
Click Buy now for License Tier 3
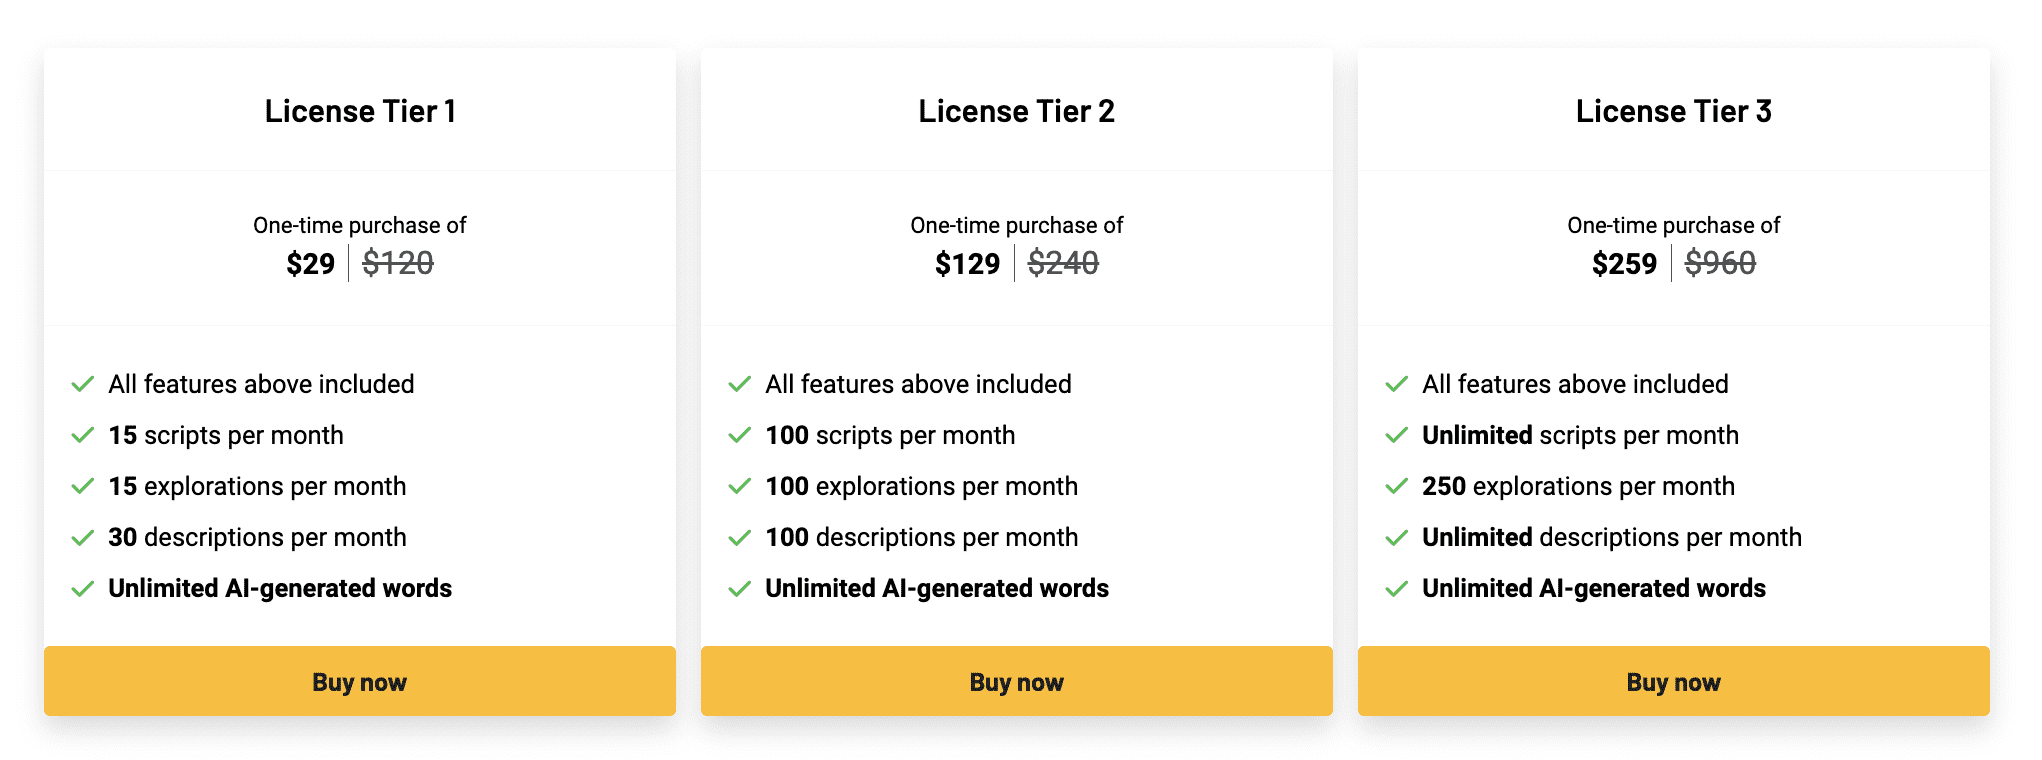coord(1673,682)
